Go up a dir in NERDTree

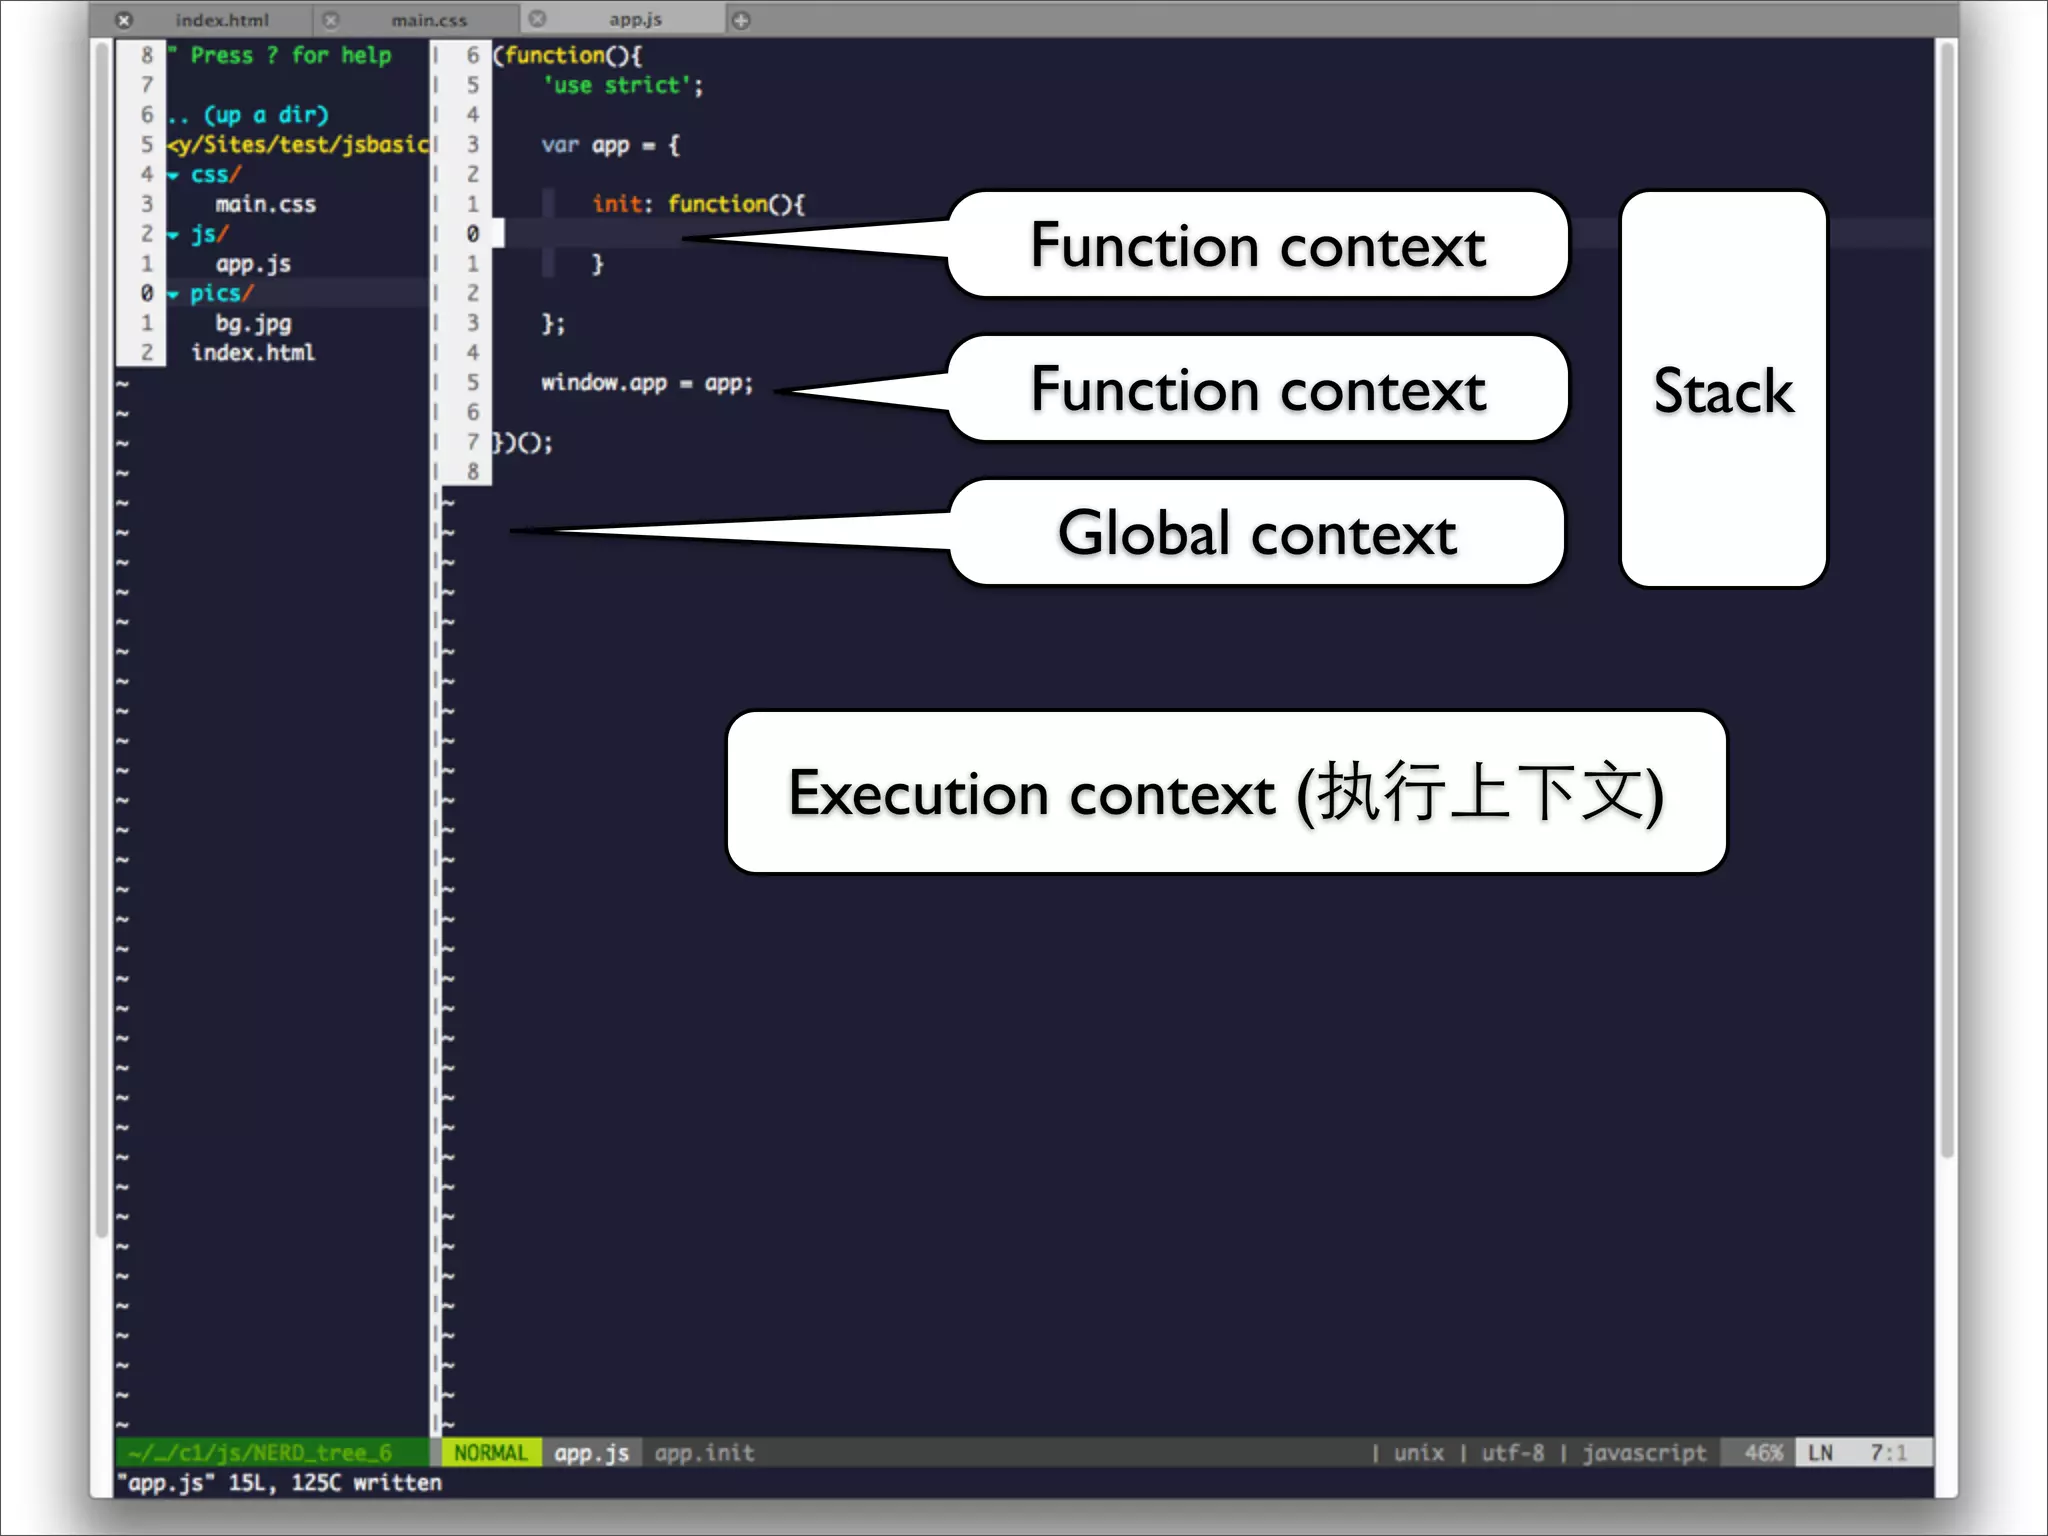[x=248, y=115]
